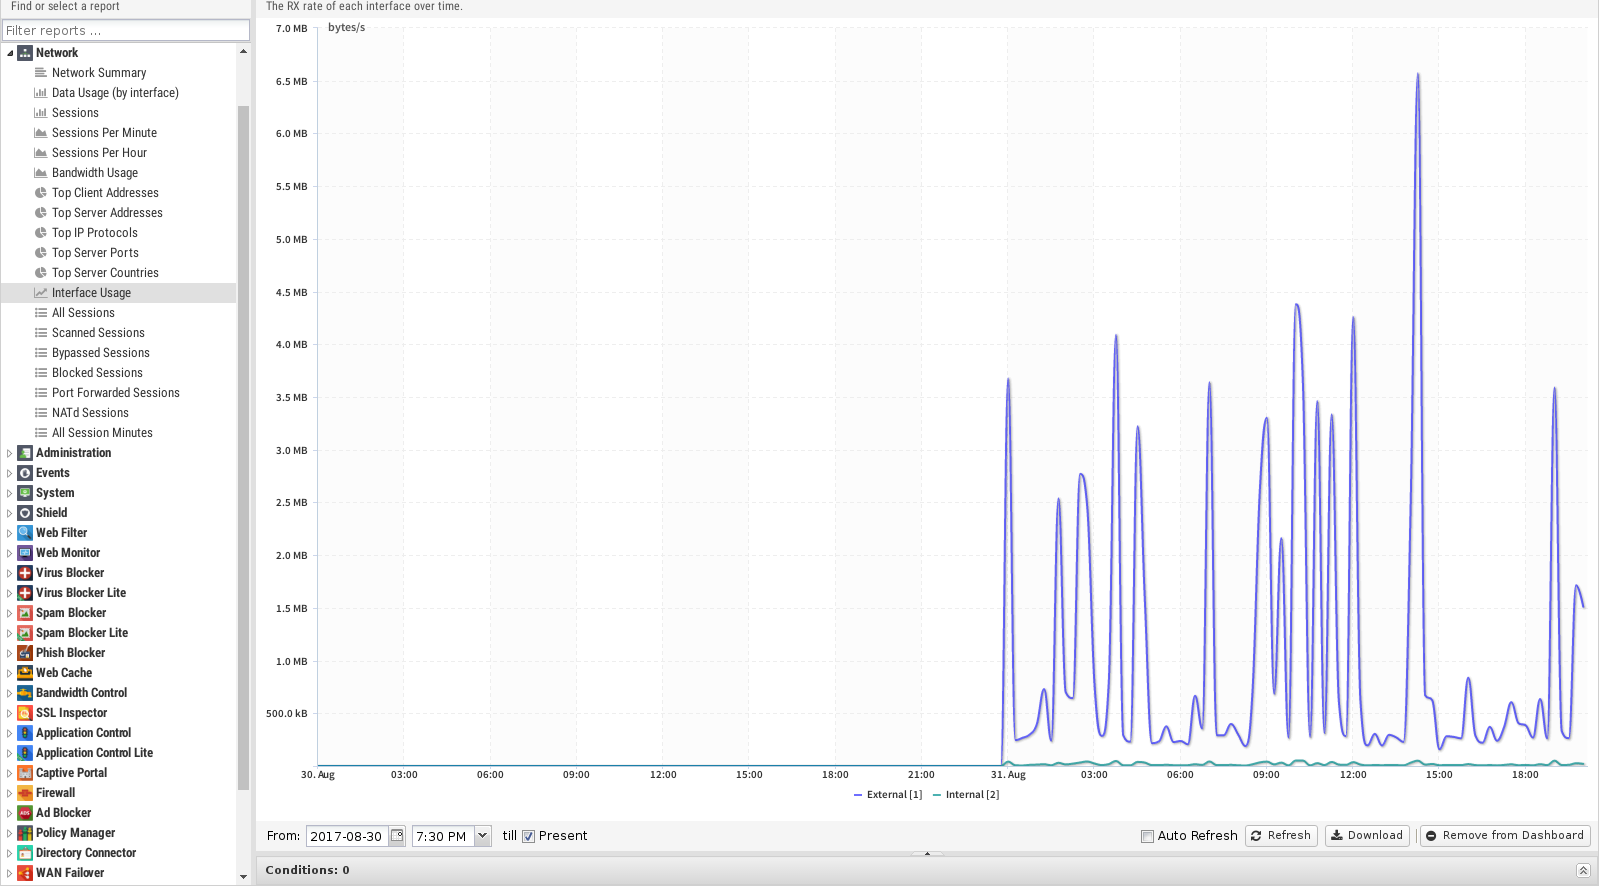The image size is (1599, 886).
Task: Click the SSL Inspector app icon
Action: coord(25,713)
